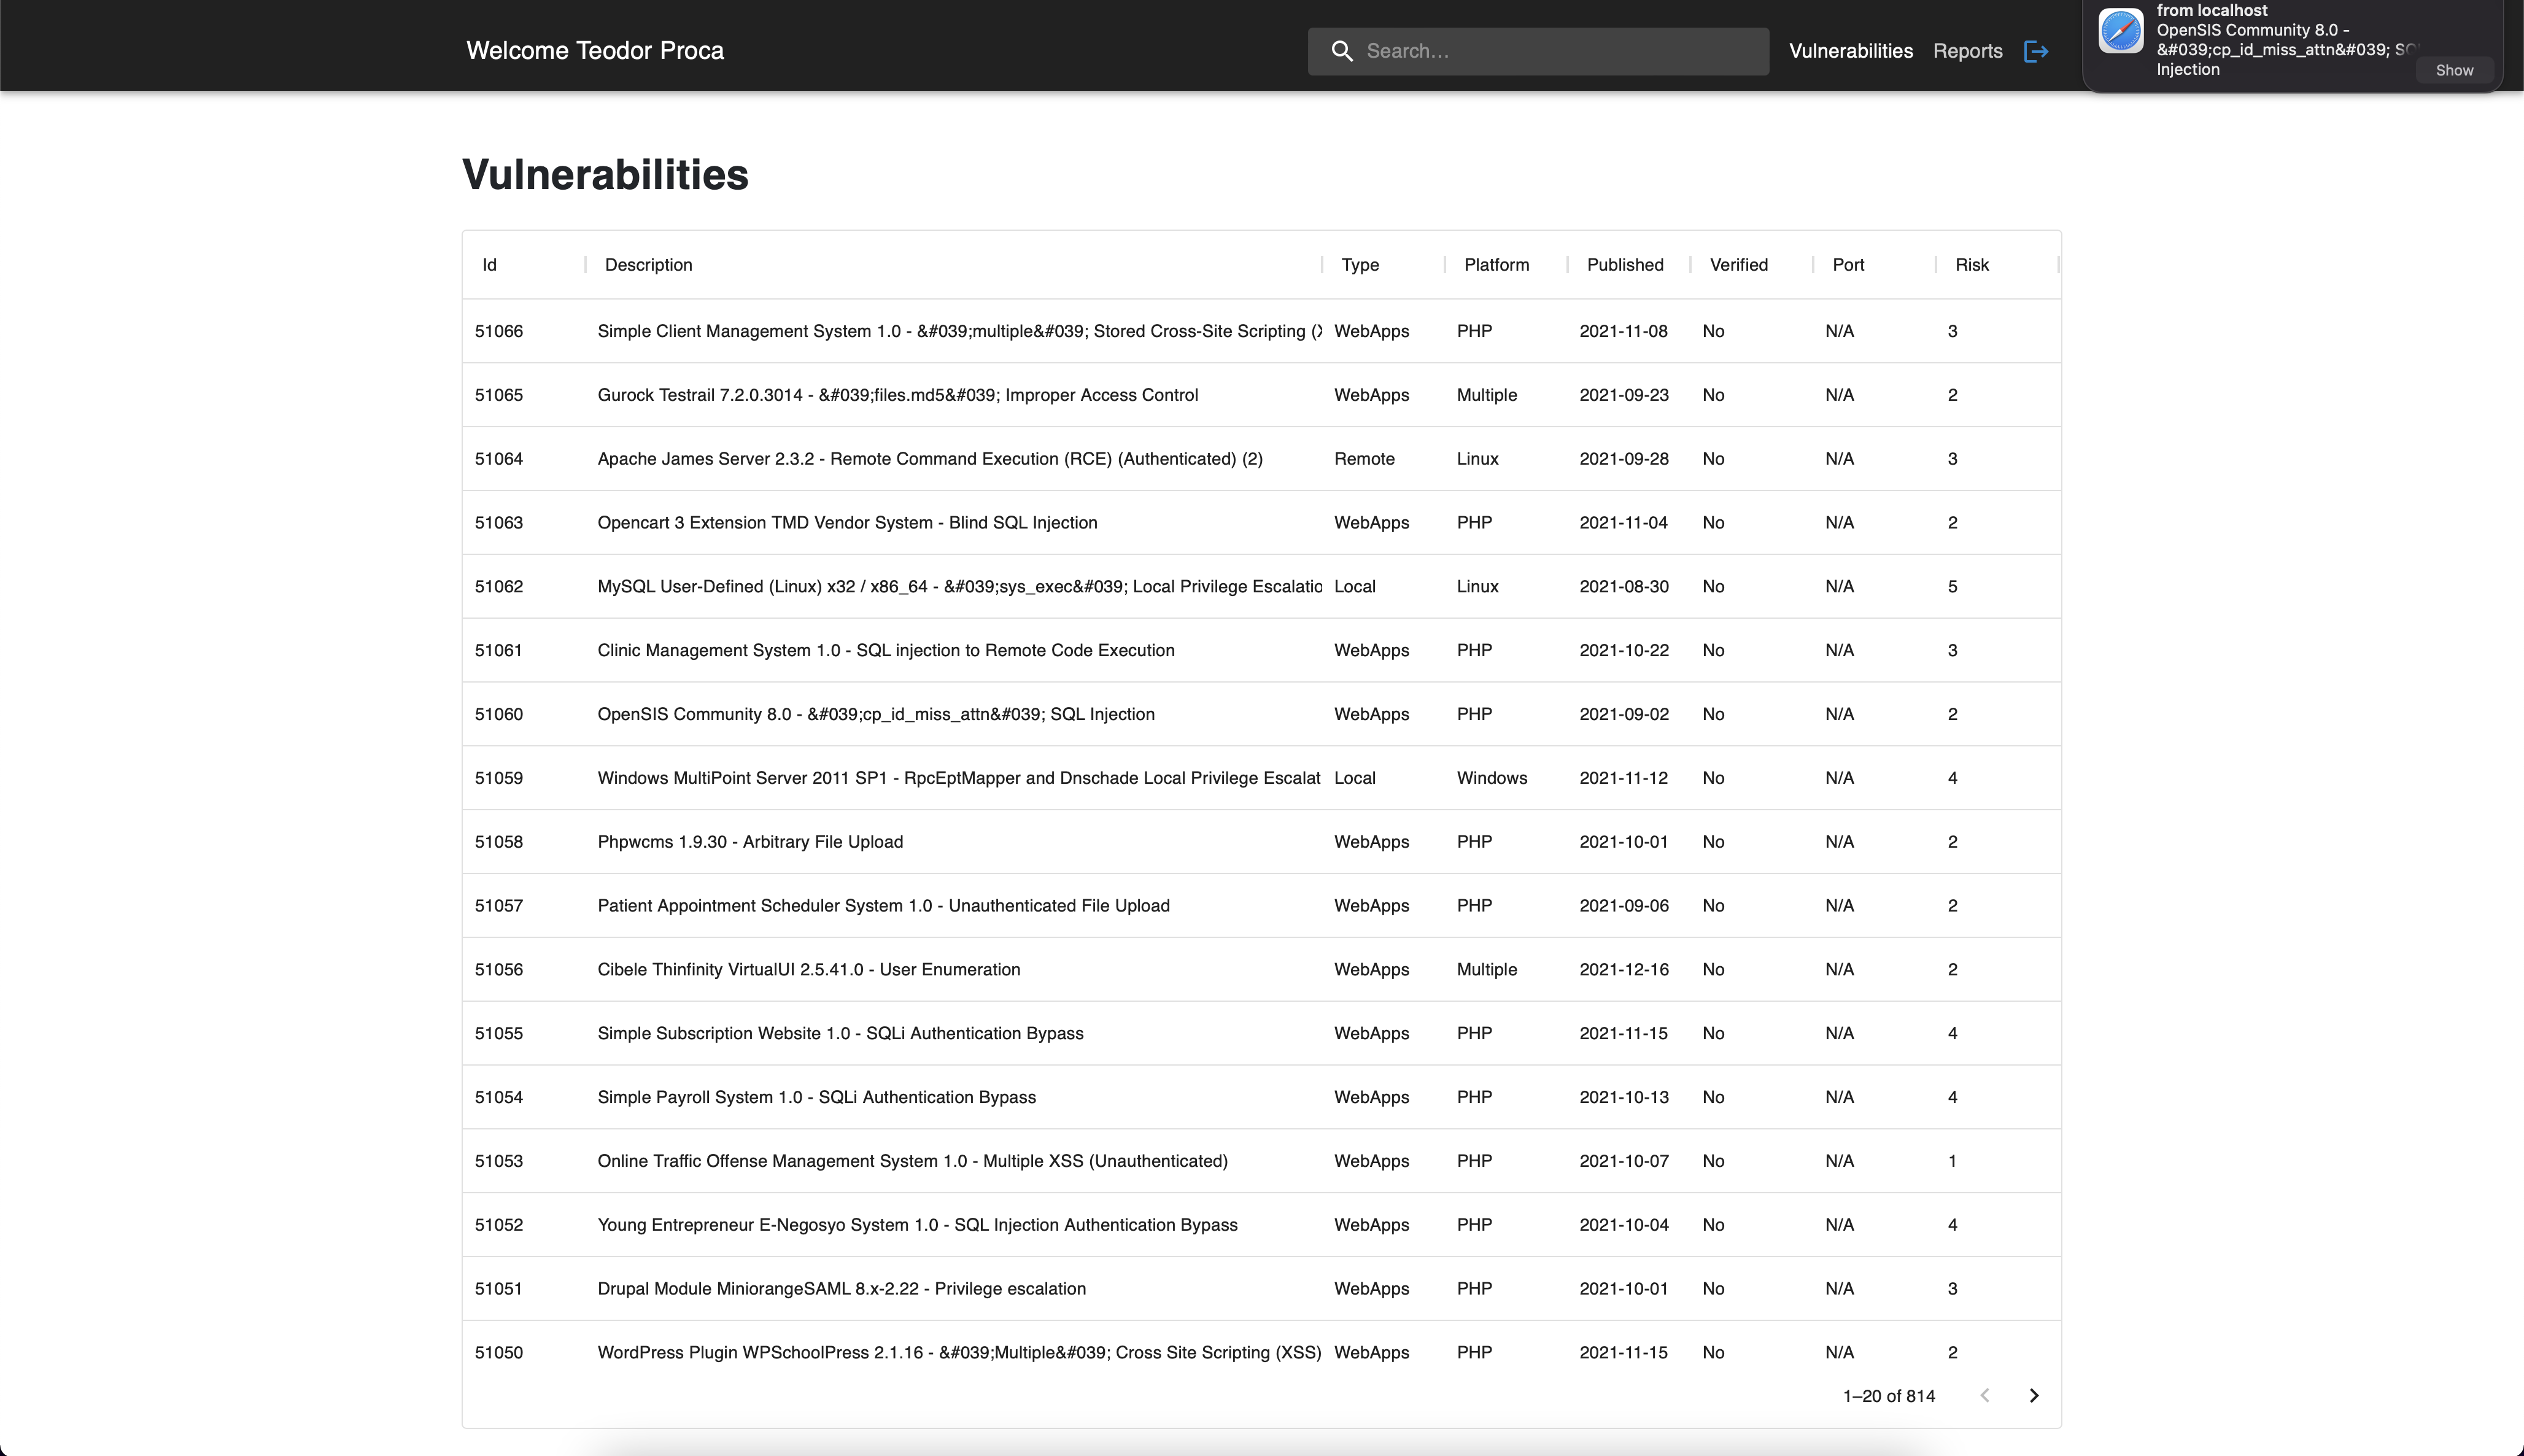Image resolution: width=2524 pixels, height=1456 pixels.
Task: Click Multiple platform cell in row 51065
Action: click(x=1487, y=395)
